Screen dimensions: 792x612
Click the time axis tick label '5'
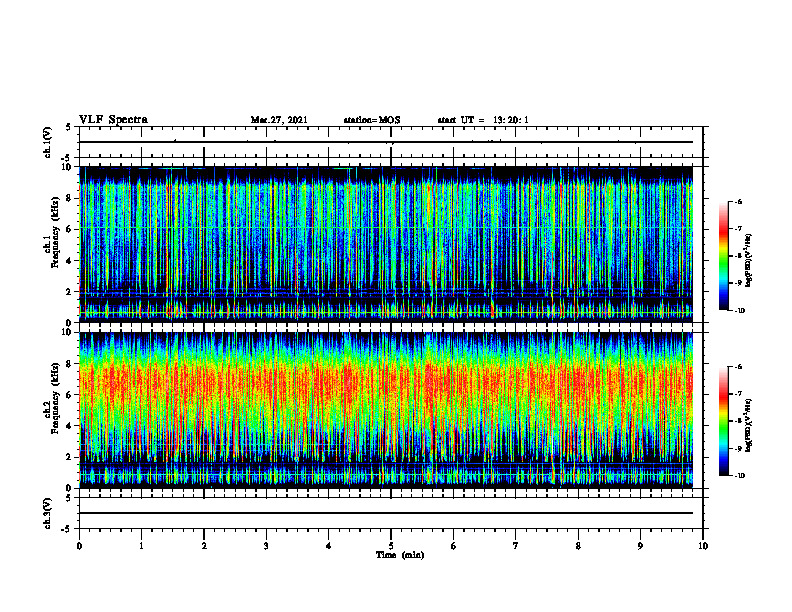[391, 546]
